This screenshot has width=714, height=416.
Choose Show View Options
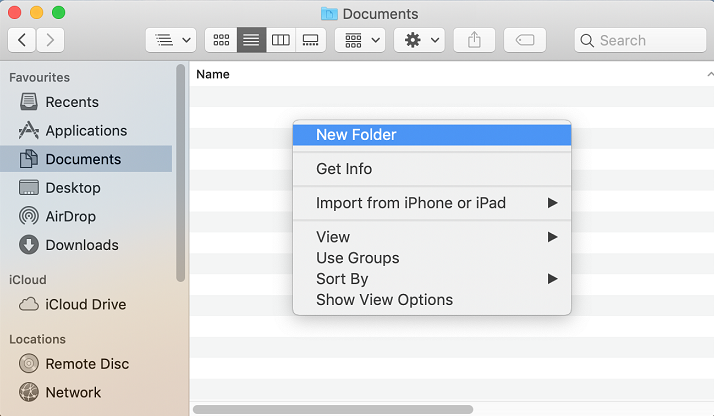tap(432, 300)
